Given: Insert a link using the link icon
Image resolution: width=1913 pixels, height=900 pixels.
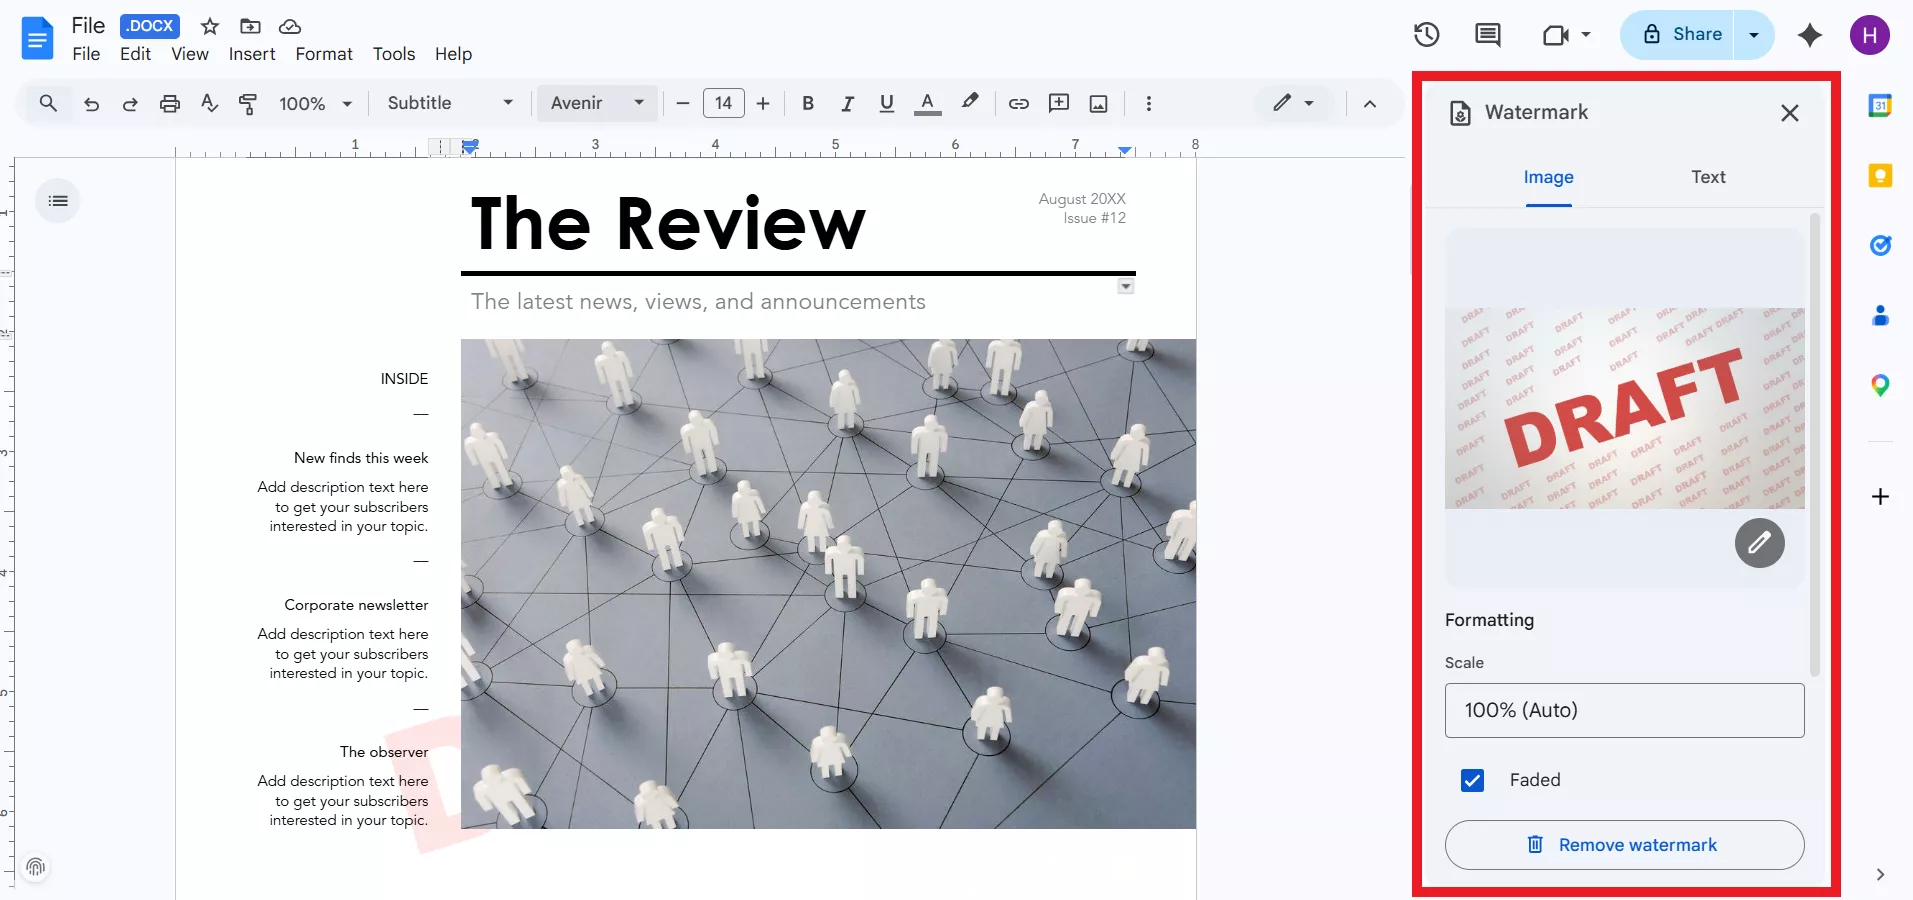Looking at the screenshot, I should click(1018, 103).
